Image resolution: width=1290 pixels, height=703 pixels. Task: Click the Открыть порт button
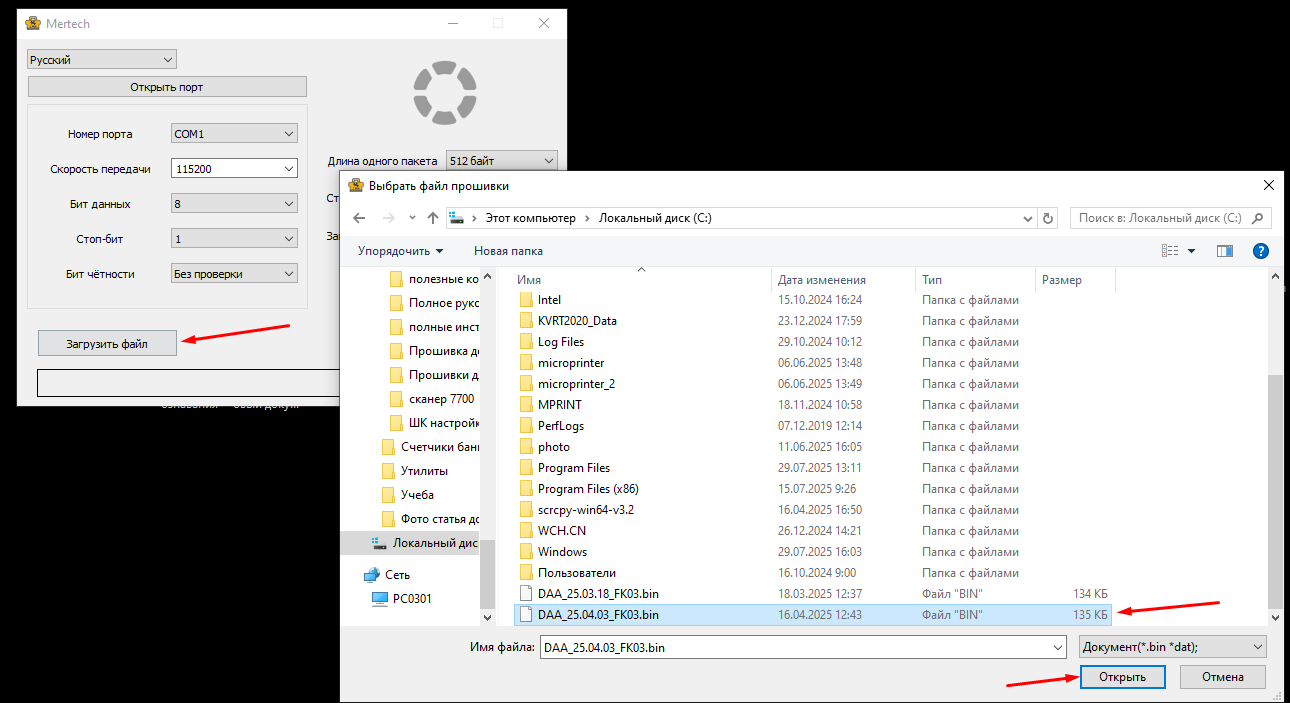[x=167, y=87]
